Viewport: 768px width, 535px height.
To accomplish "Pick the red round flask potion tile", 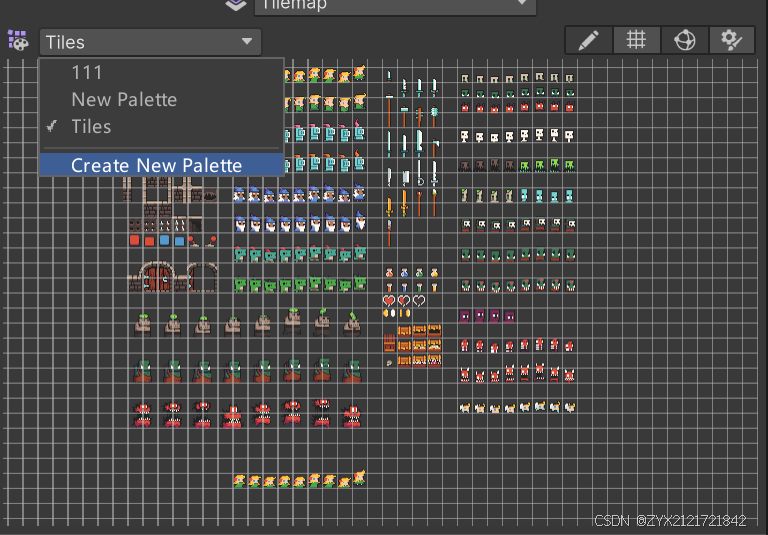I will [x=389, y=272].
